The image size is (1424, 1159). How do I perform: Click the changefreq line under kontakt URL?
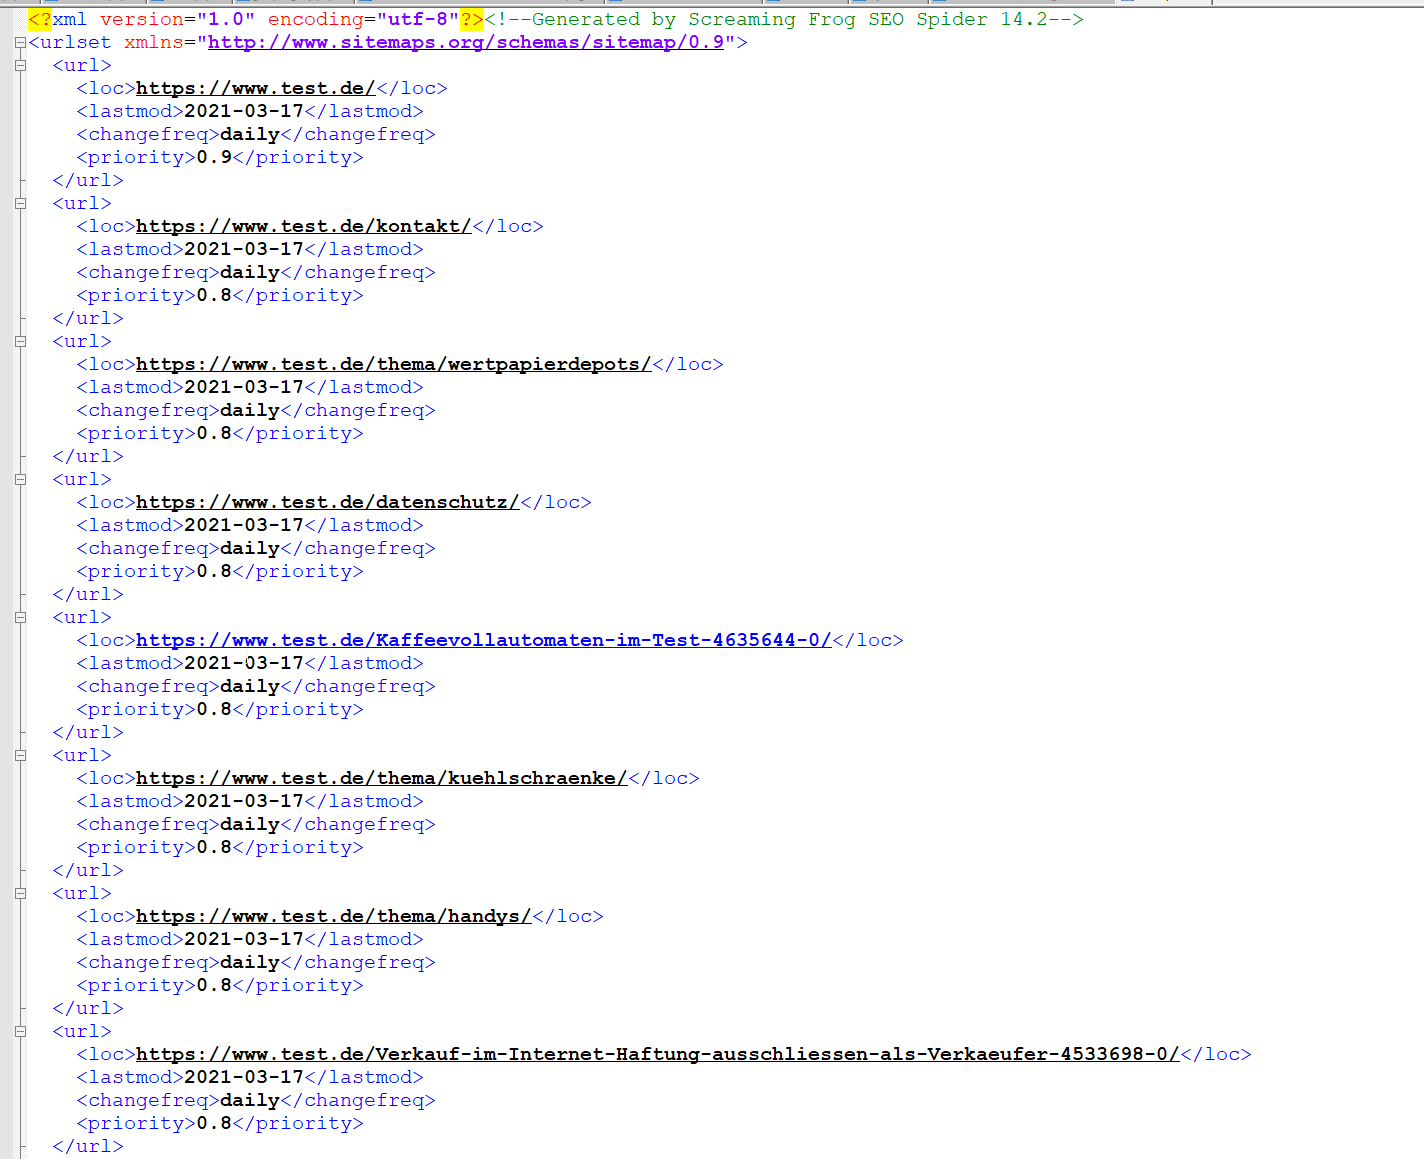coord(256,272)
